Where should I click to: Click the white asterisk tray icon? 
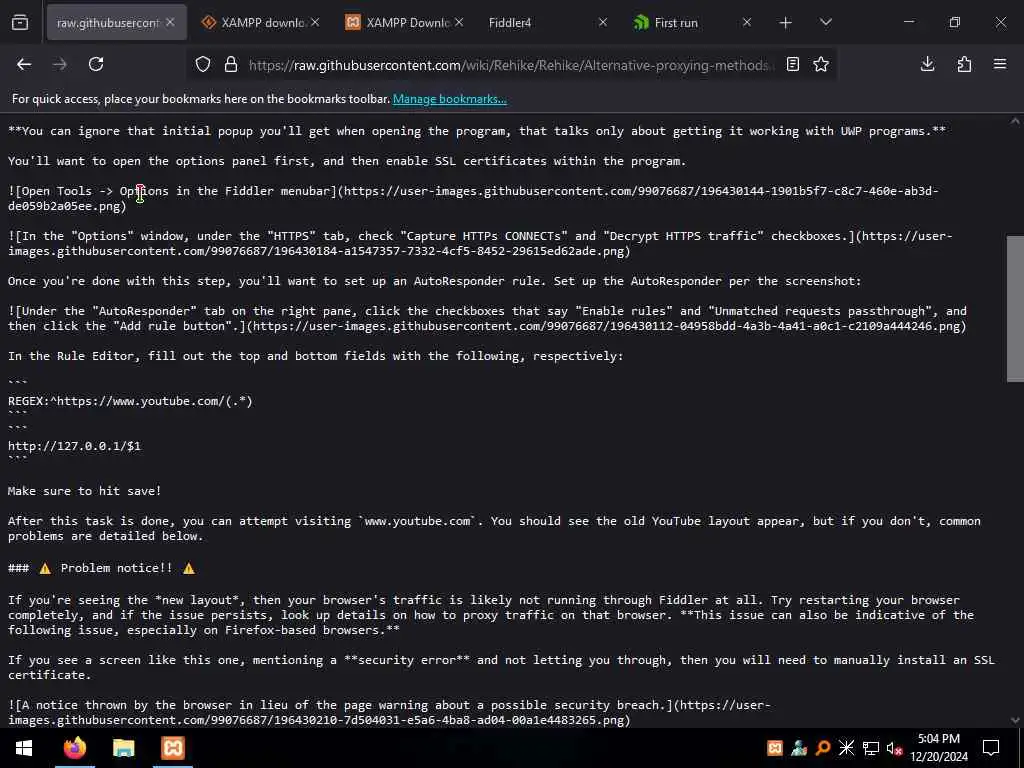click(x=846, y=748)
